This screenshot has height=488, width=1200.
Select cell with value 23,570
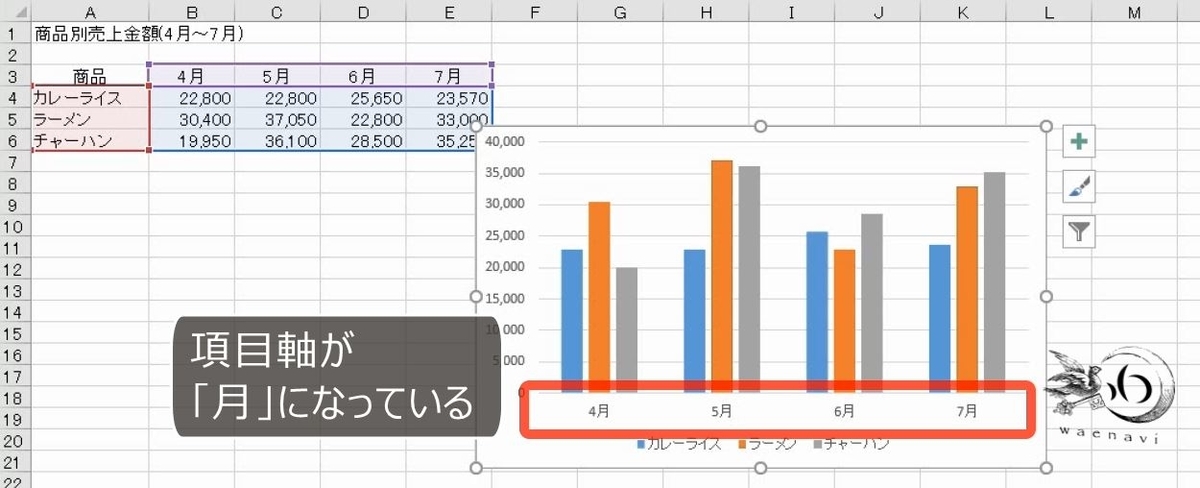coord(449,98)
